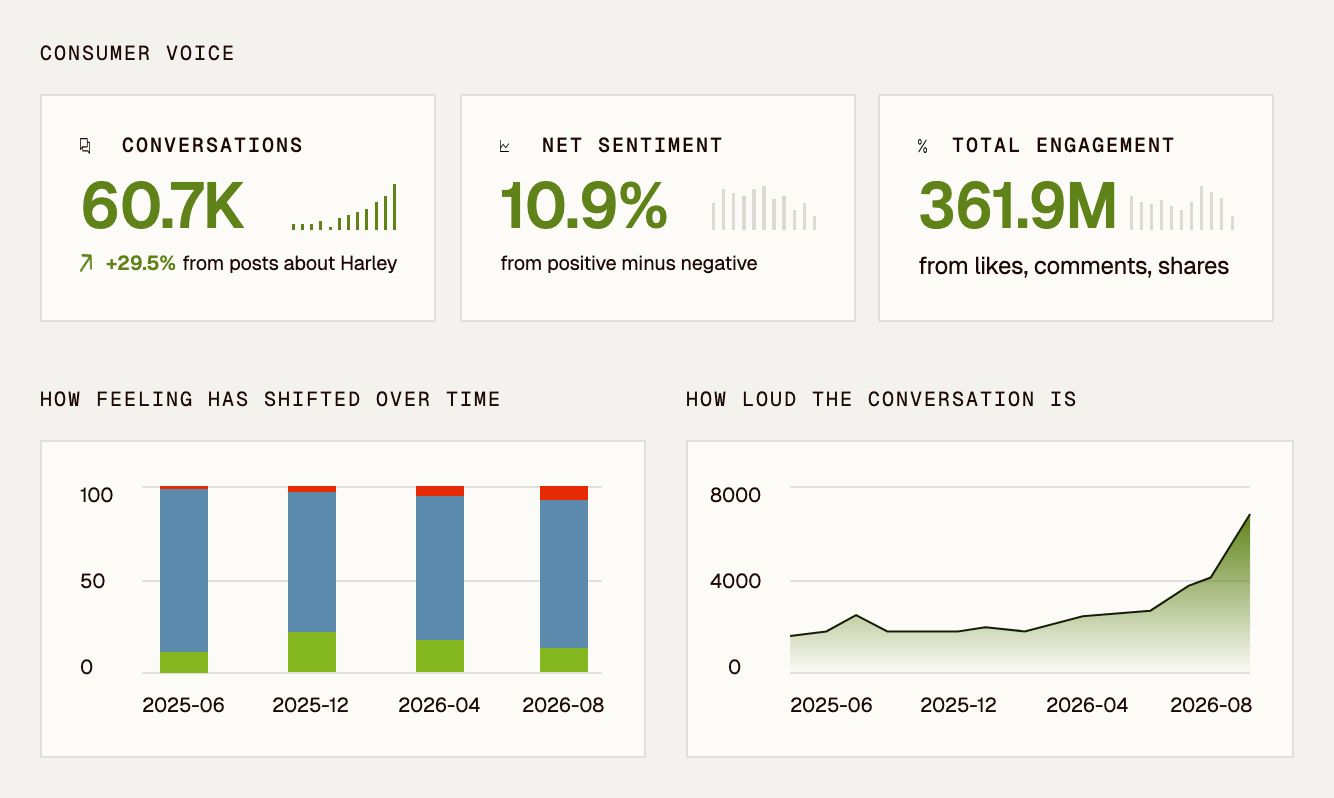Image resolution: width=1334 pixels, height=798 pixels.
Task: Click the green segment of 2026-08 bar
Action: (564, 660)
